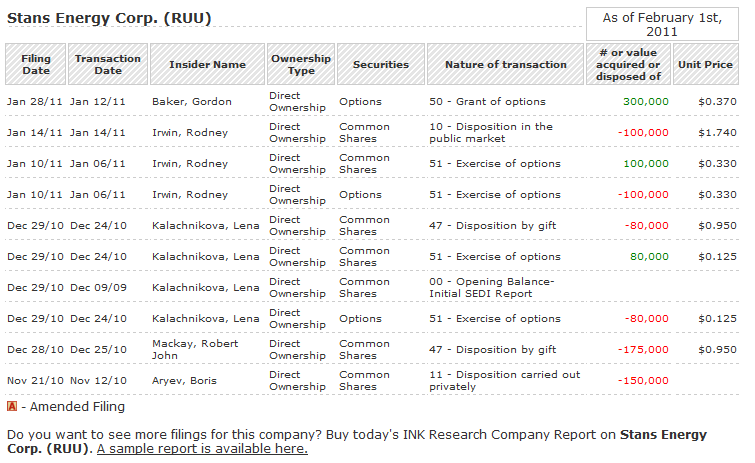Click the Securities column header

(x=381, y=64)
